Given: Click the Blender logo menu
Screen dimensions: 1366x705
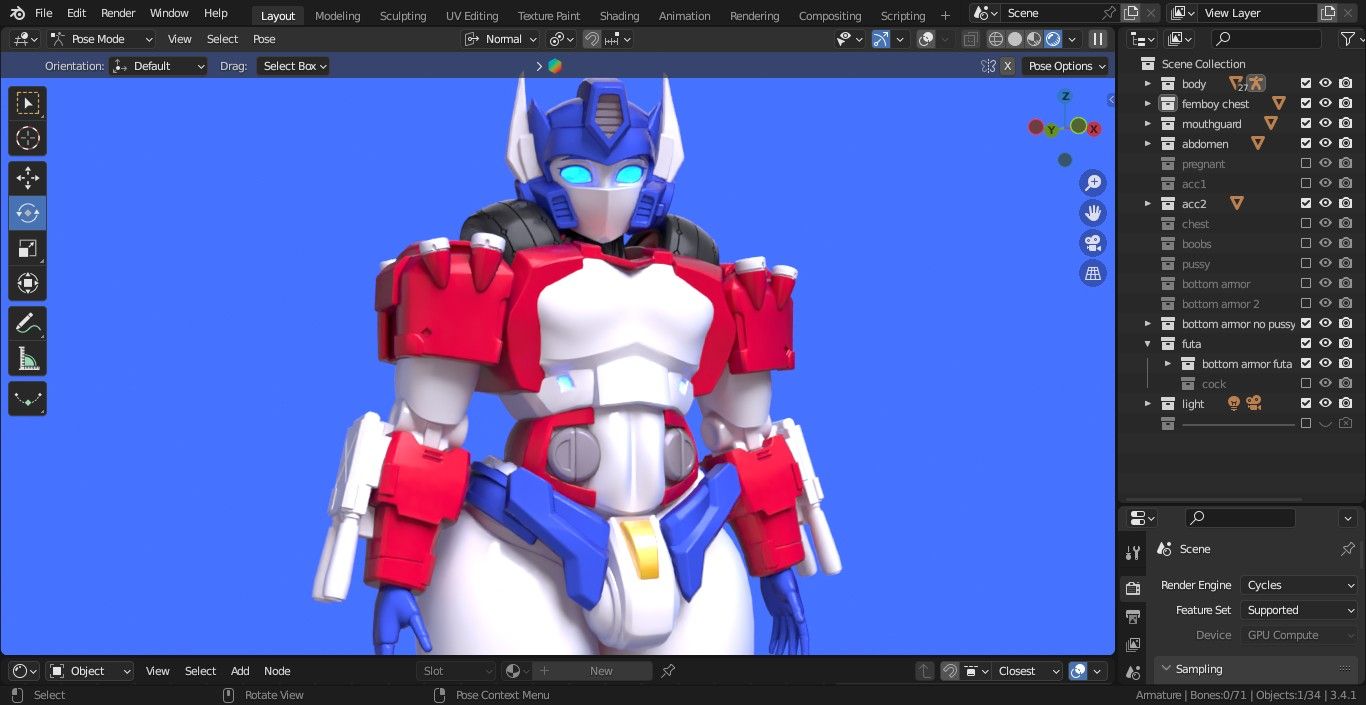Looking at the screenshot, I should point(17,13).
